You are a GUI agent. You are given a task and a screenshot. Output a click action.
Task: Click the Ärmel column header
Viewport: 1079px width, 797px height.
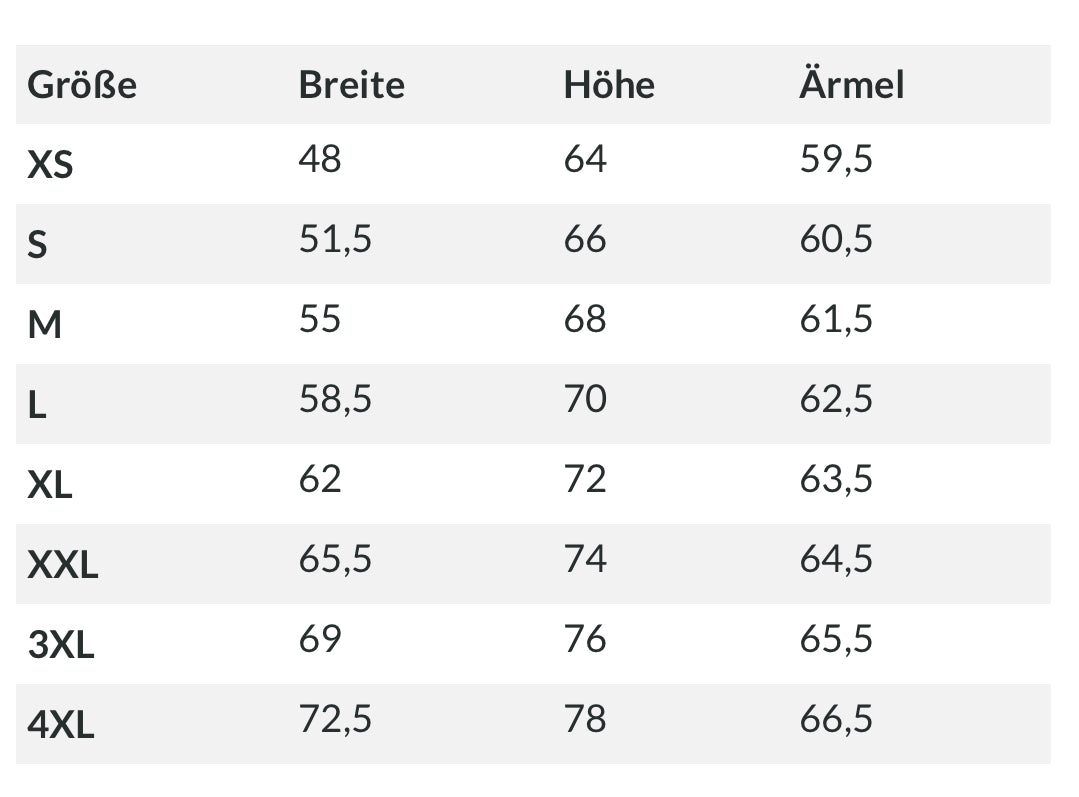(x=852, y=83)
